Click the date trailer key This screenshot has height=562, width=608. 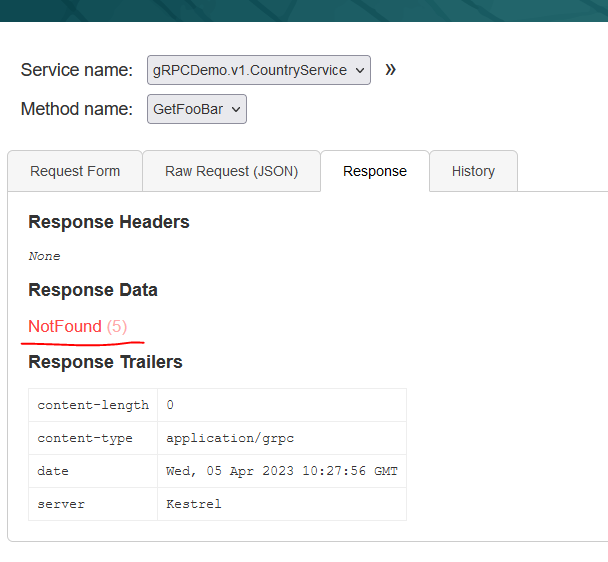tap(53, 471)
